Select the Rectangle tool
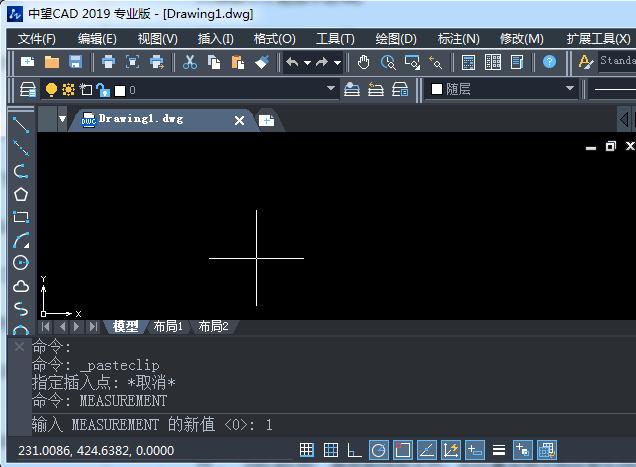Screen dimensions: 636x467 (x=21, y=217)
